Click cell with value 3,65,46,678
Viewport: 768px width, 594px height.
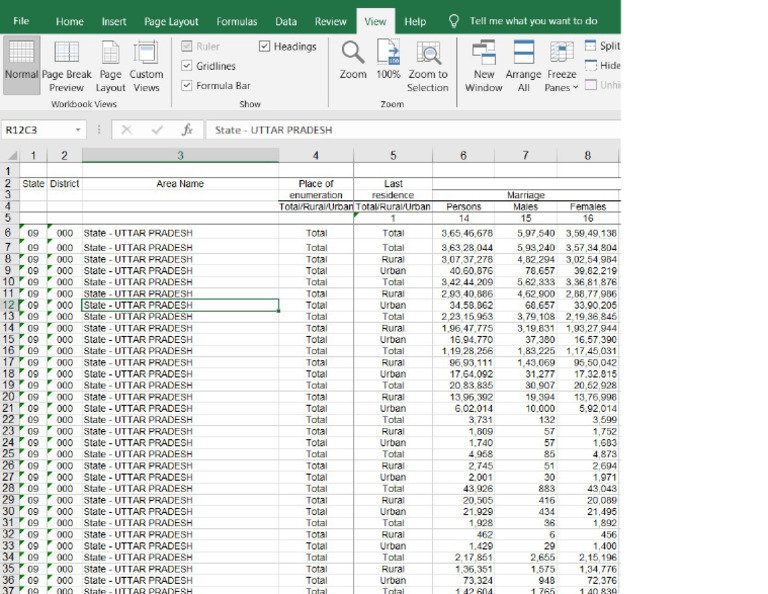[x=463, y=233]
